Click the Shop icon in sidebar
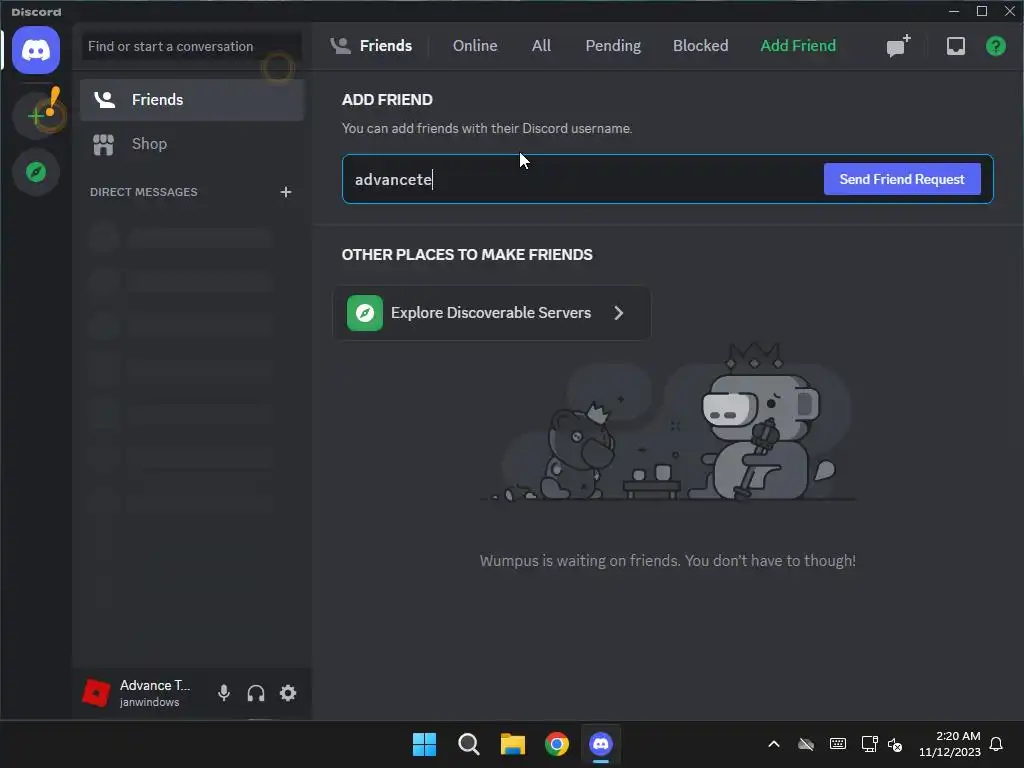This screenshot has width=1024, height=768. coord(103,144)
